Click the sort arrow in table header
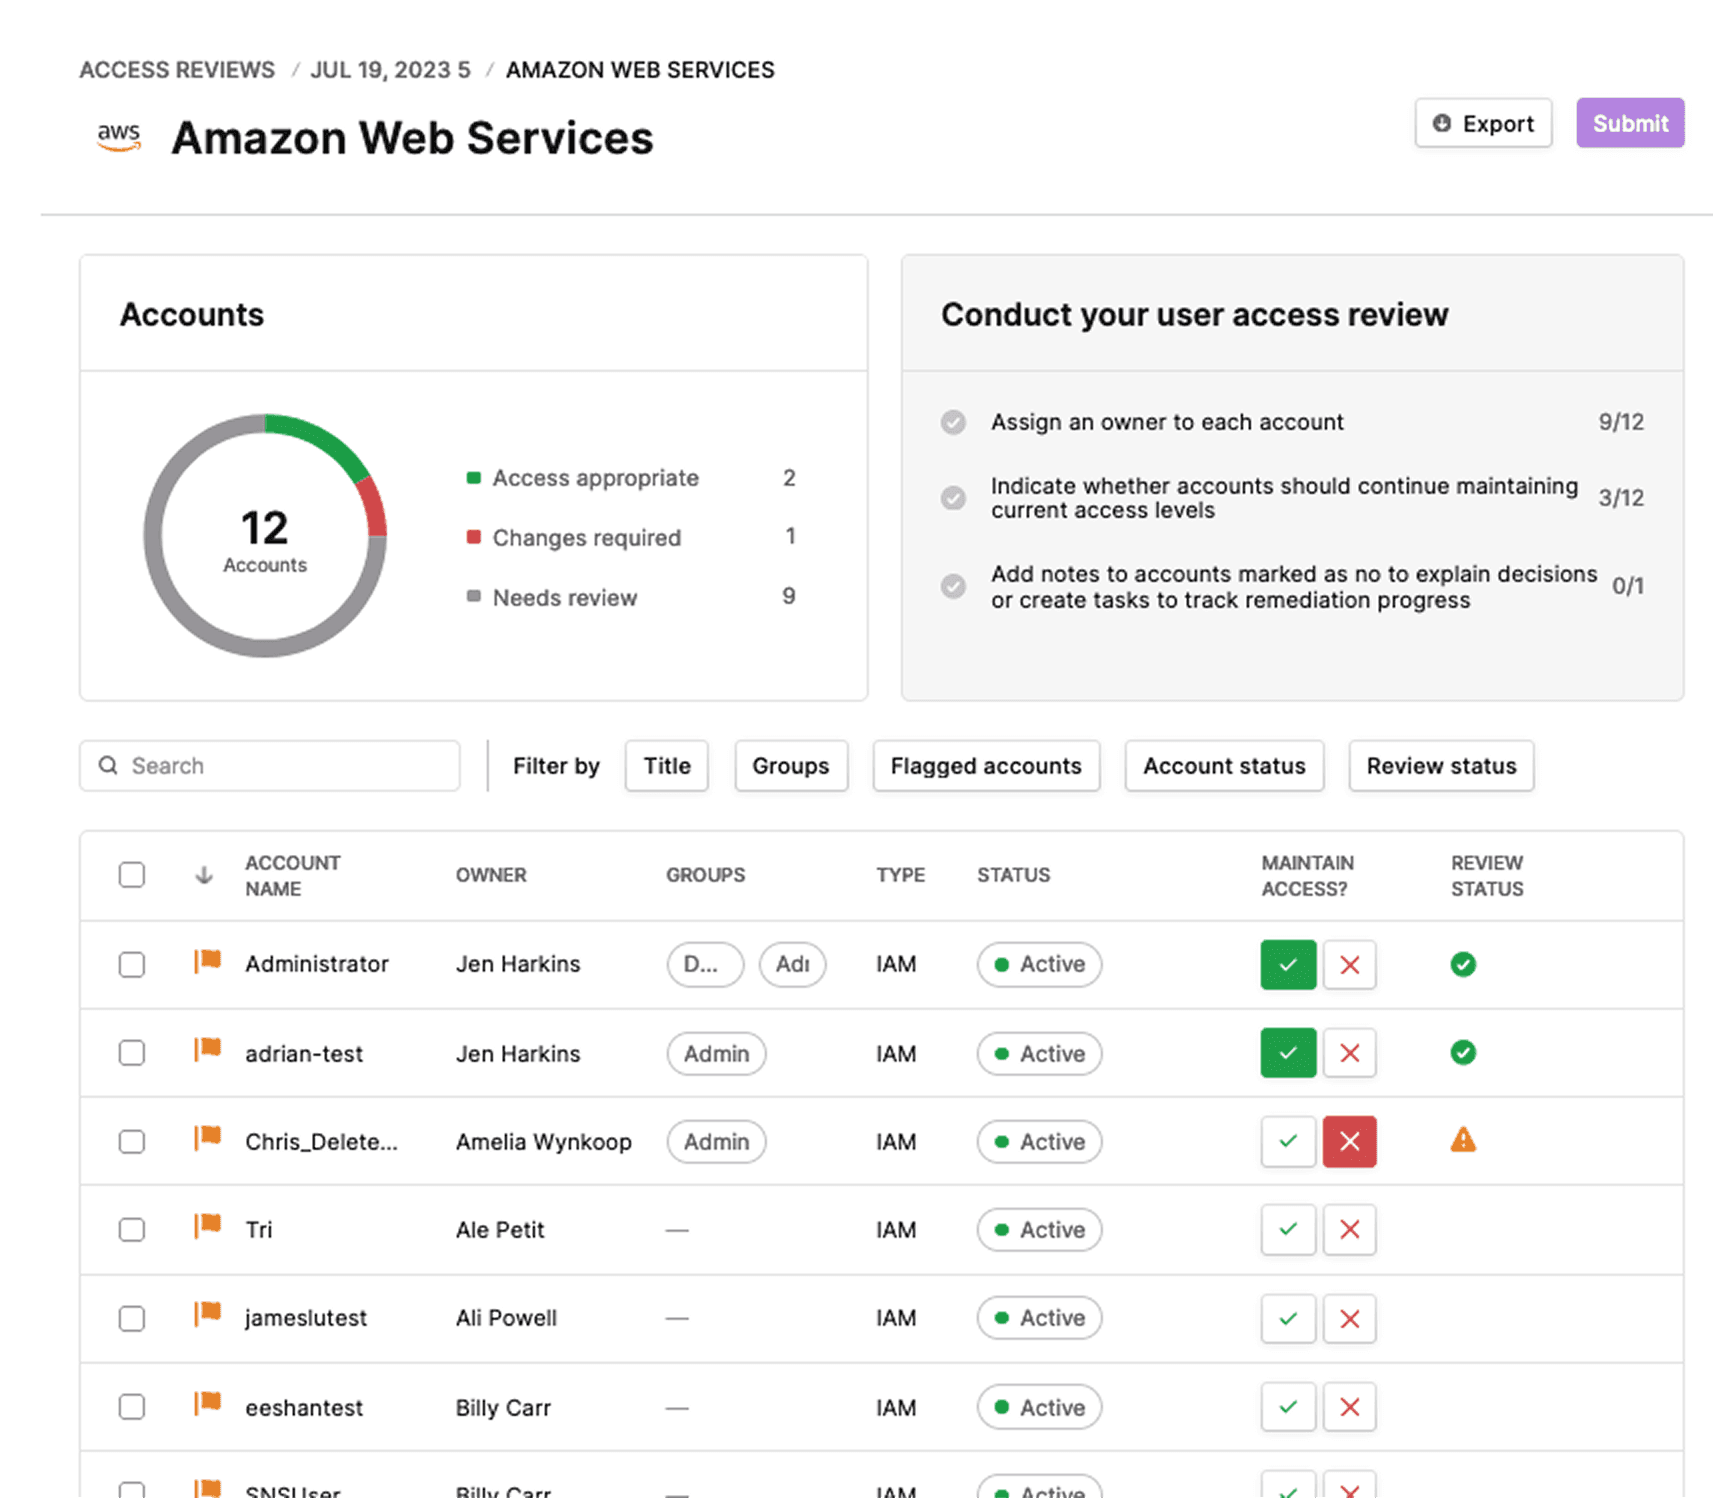 point(204,875)
